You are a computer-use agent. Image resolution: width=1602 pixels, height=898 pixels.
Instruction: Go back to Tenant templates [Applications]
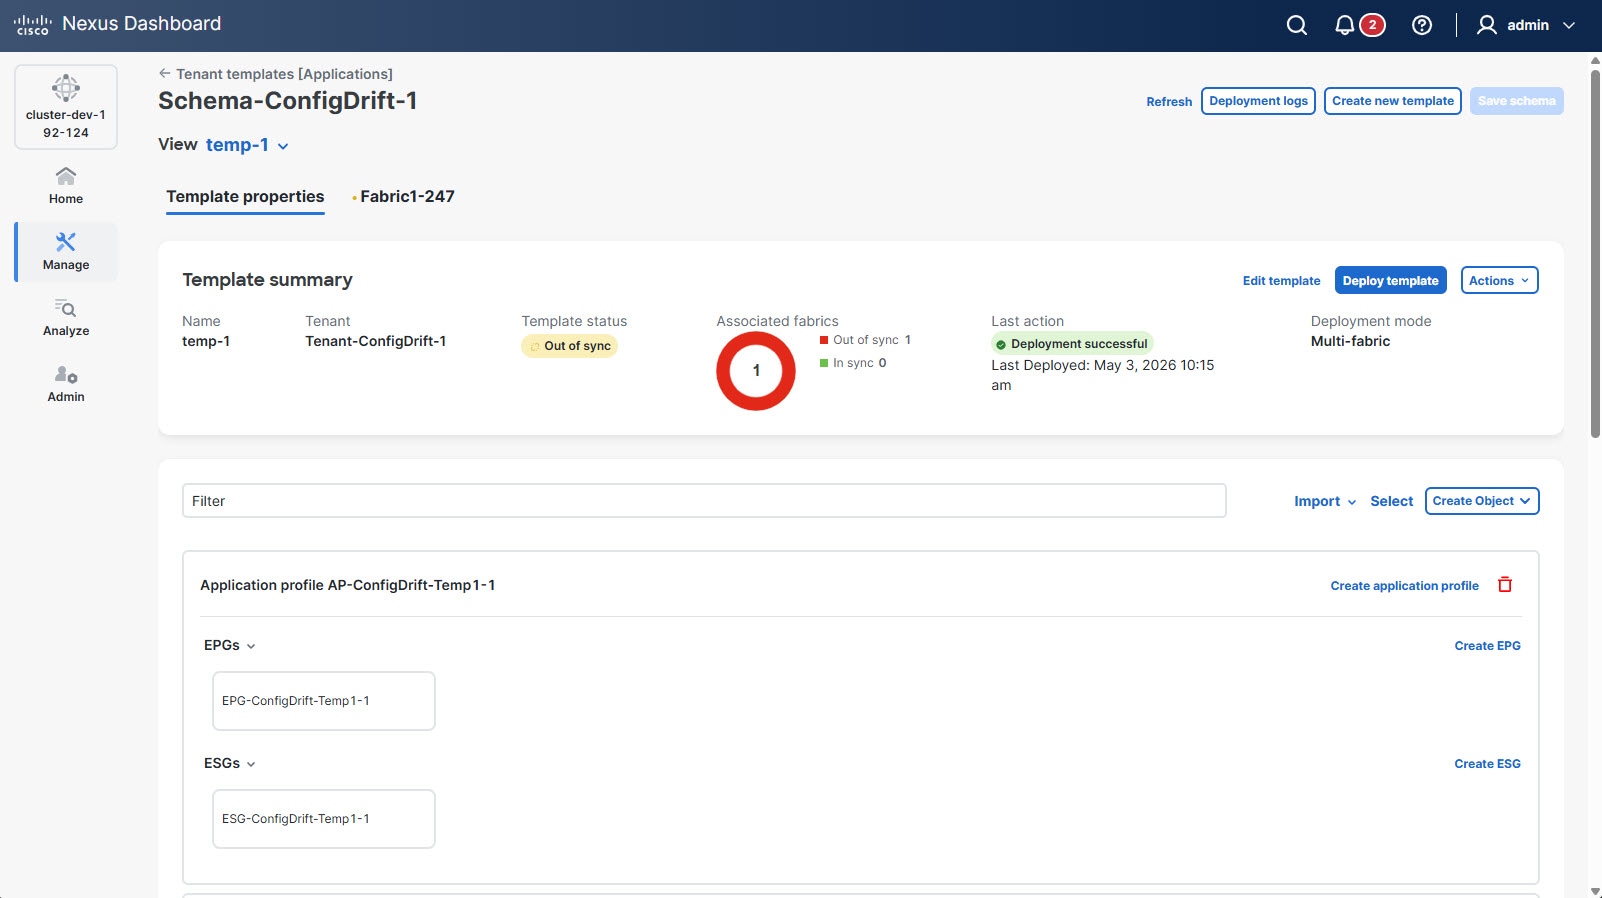pyautogui.click(x=275, y=74)
